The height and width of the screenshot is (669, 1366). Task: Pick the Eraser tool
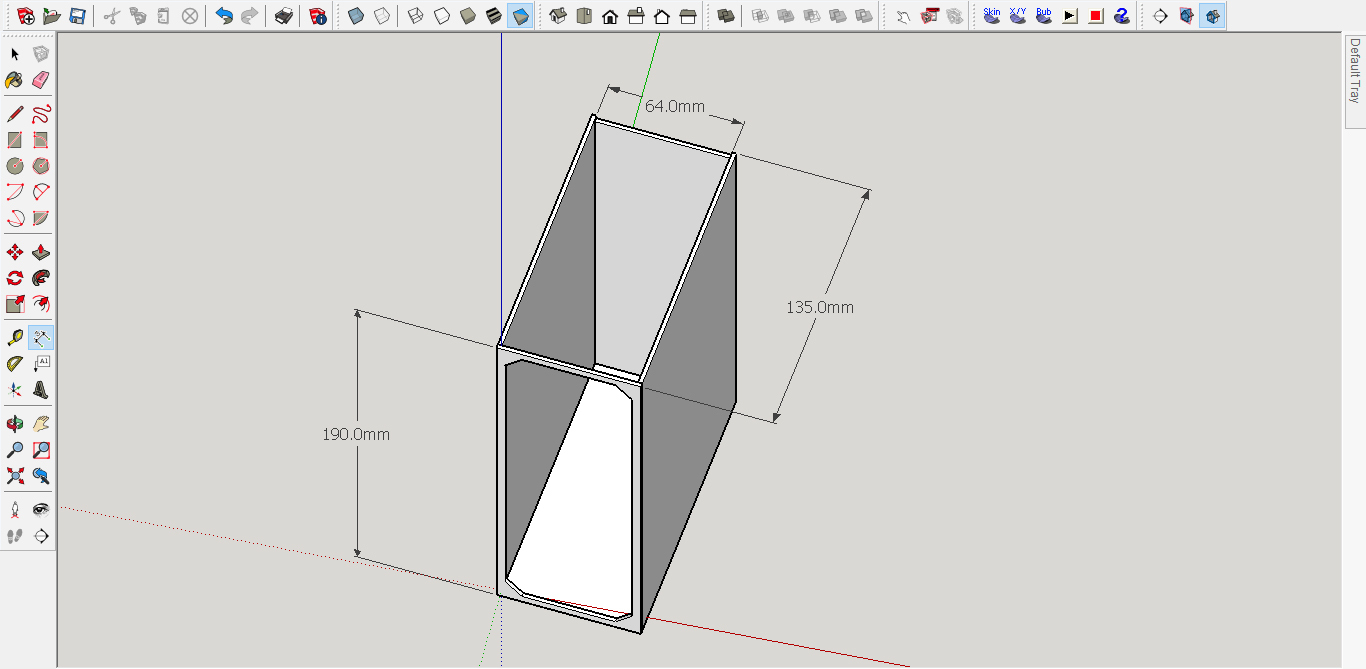[41, 80]
